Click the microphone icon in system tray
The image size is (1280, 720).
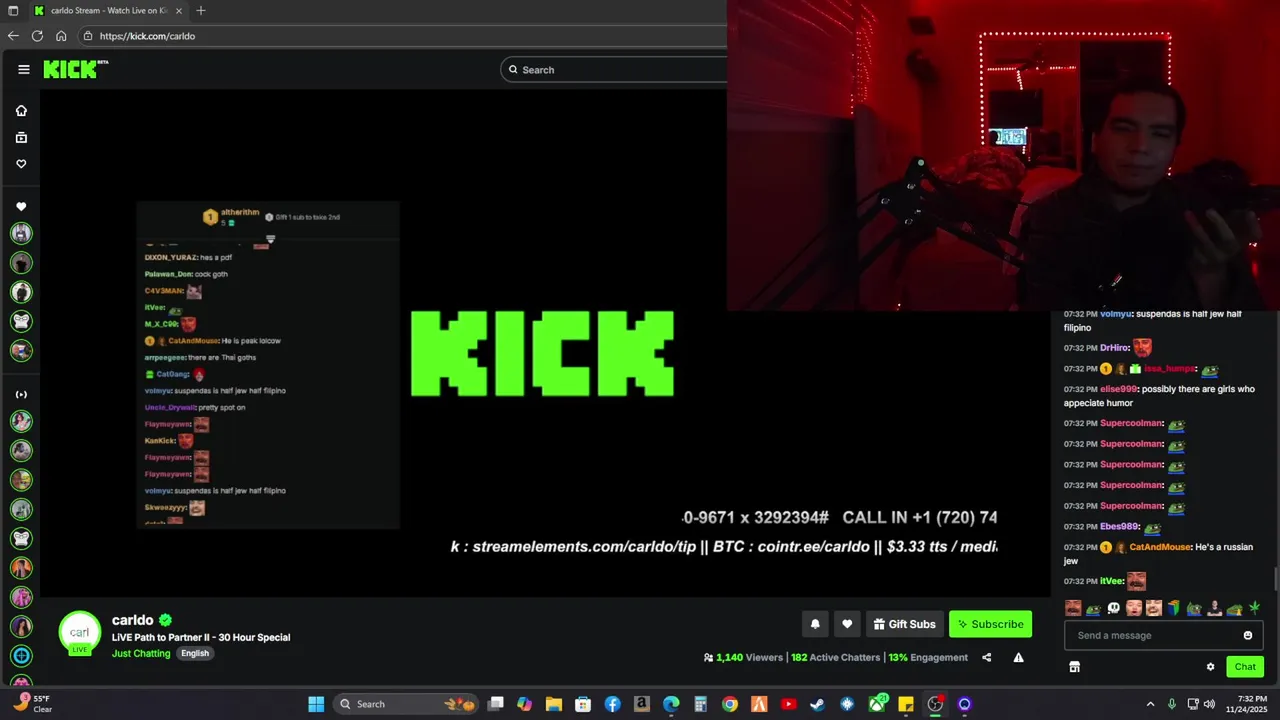click(x=1172, y=704)
